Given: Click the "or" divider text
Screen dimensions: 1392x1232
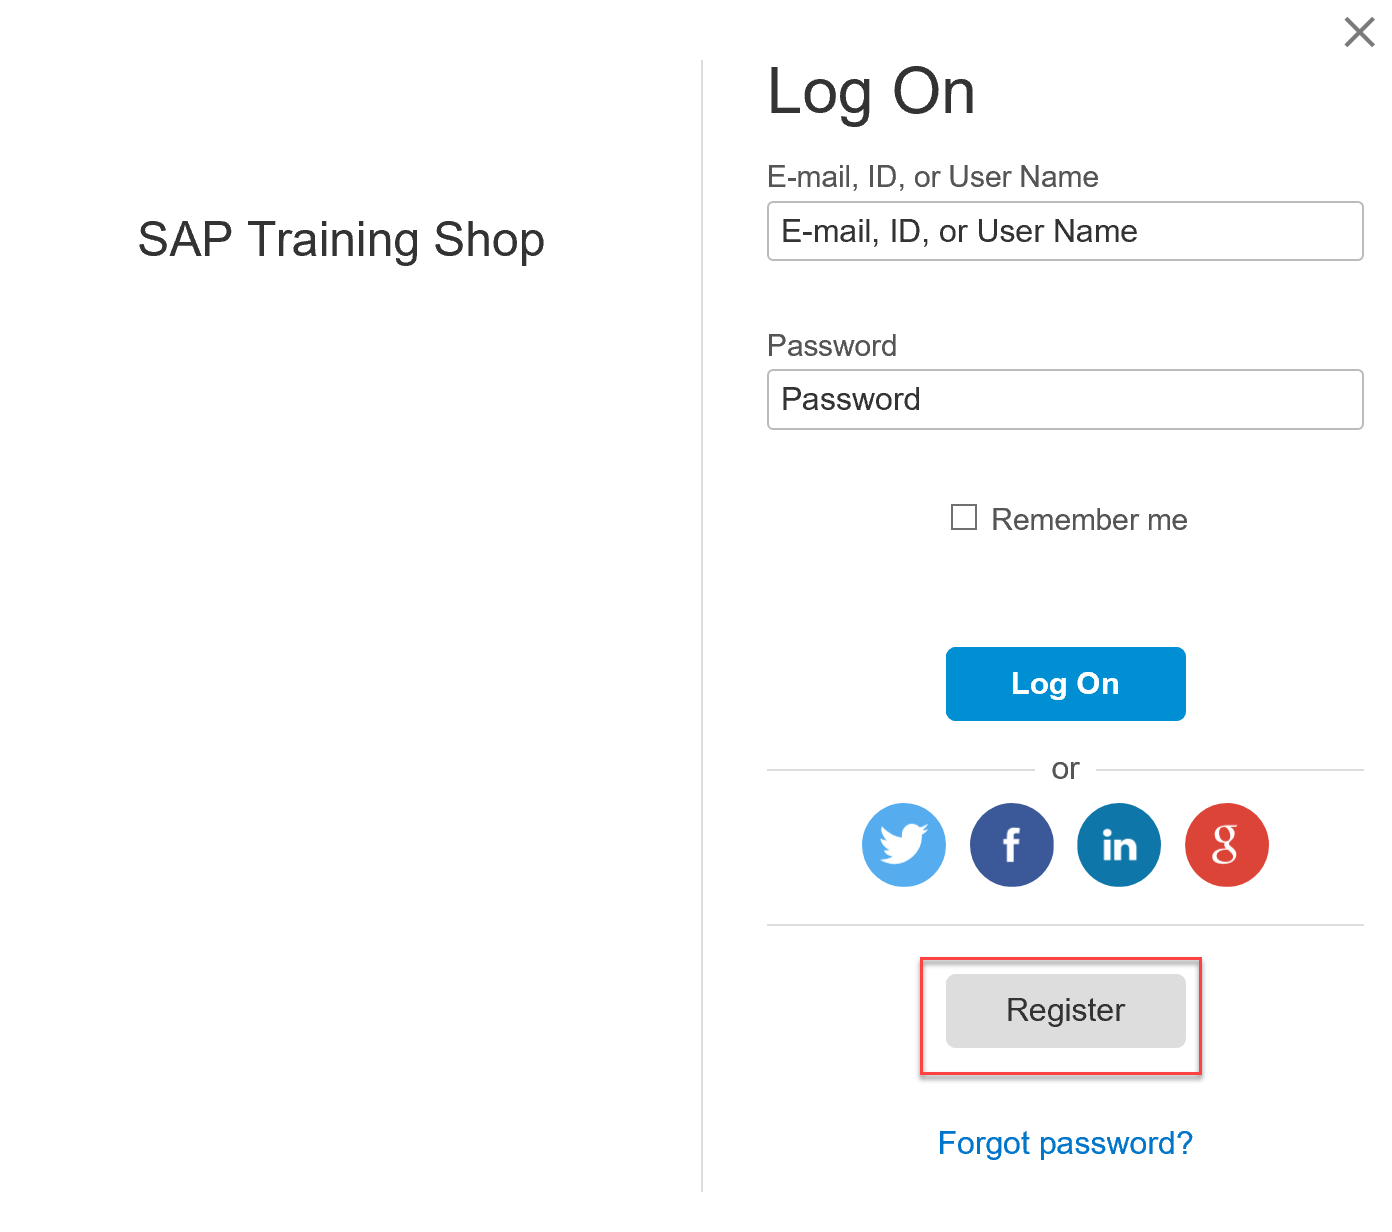Looking at the screenshot, I should coord(1065,769).
